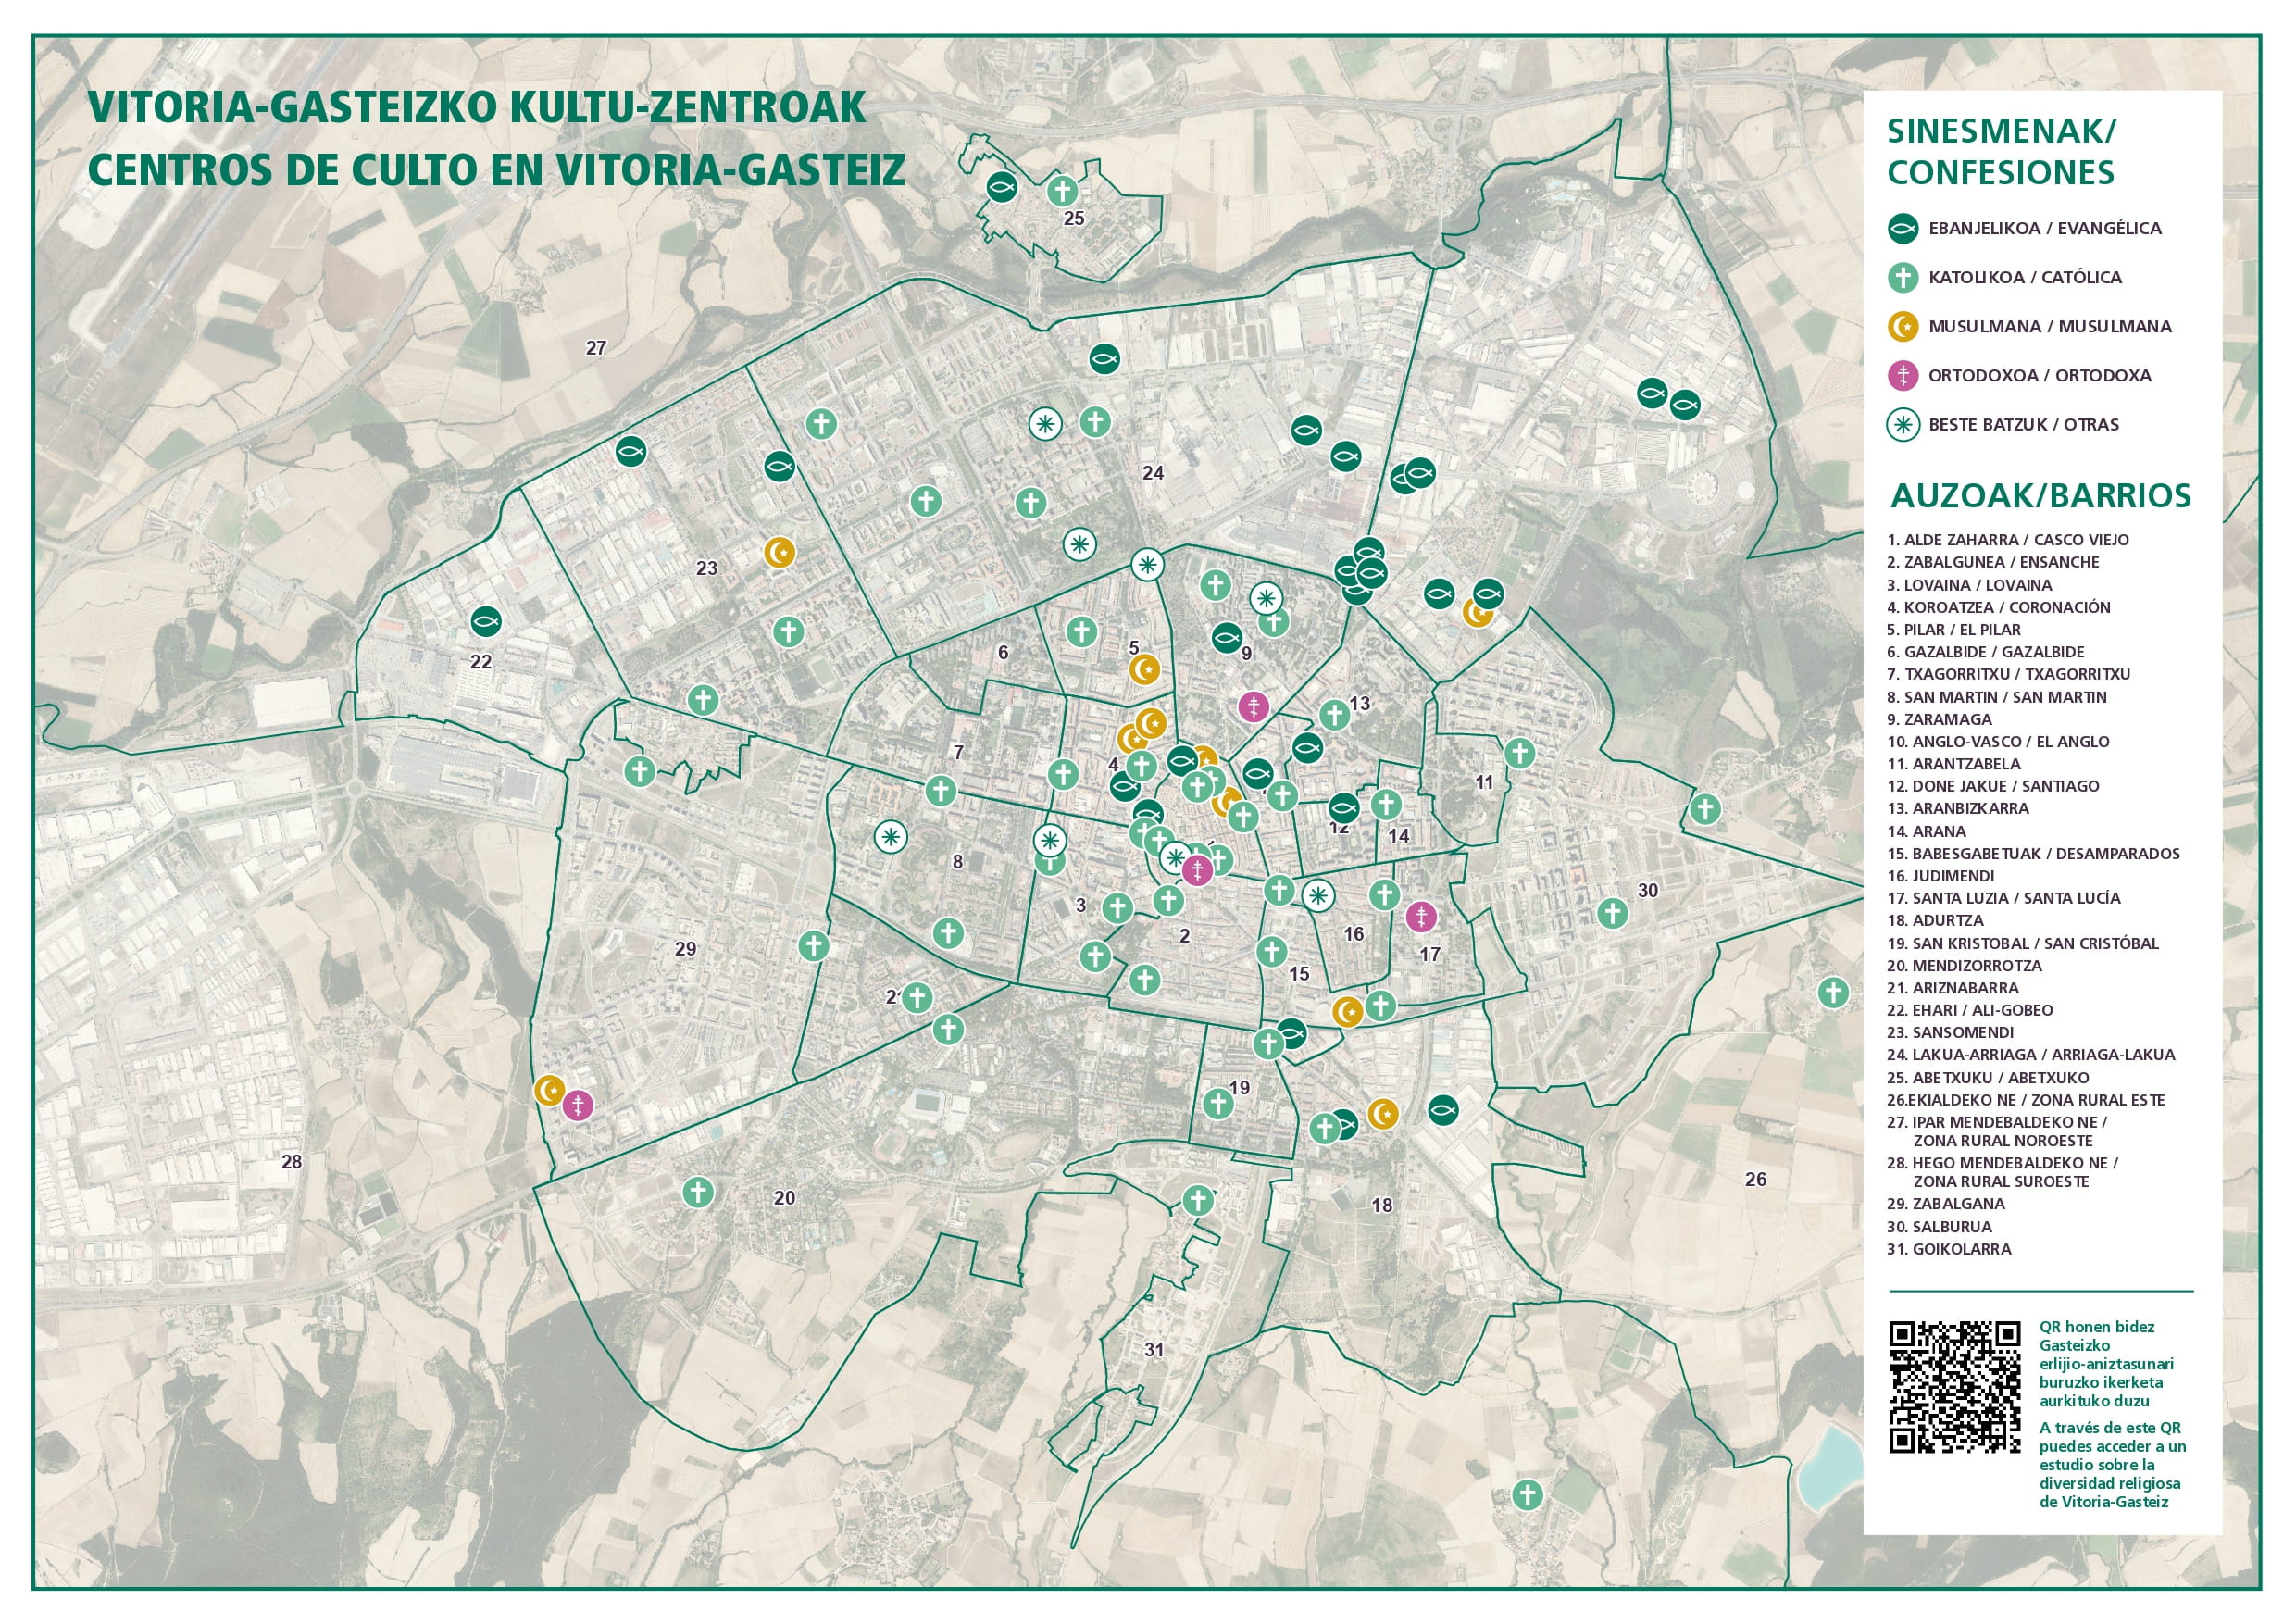
Task: Click '24. LAKUA-ARRIAGA / ARRIAGA-LAKUA' list entry
Action: [2030, 1054]
